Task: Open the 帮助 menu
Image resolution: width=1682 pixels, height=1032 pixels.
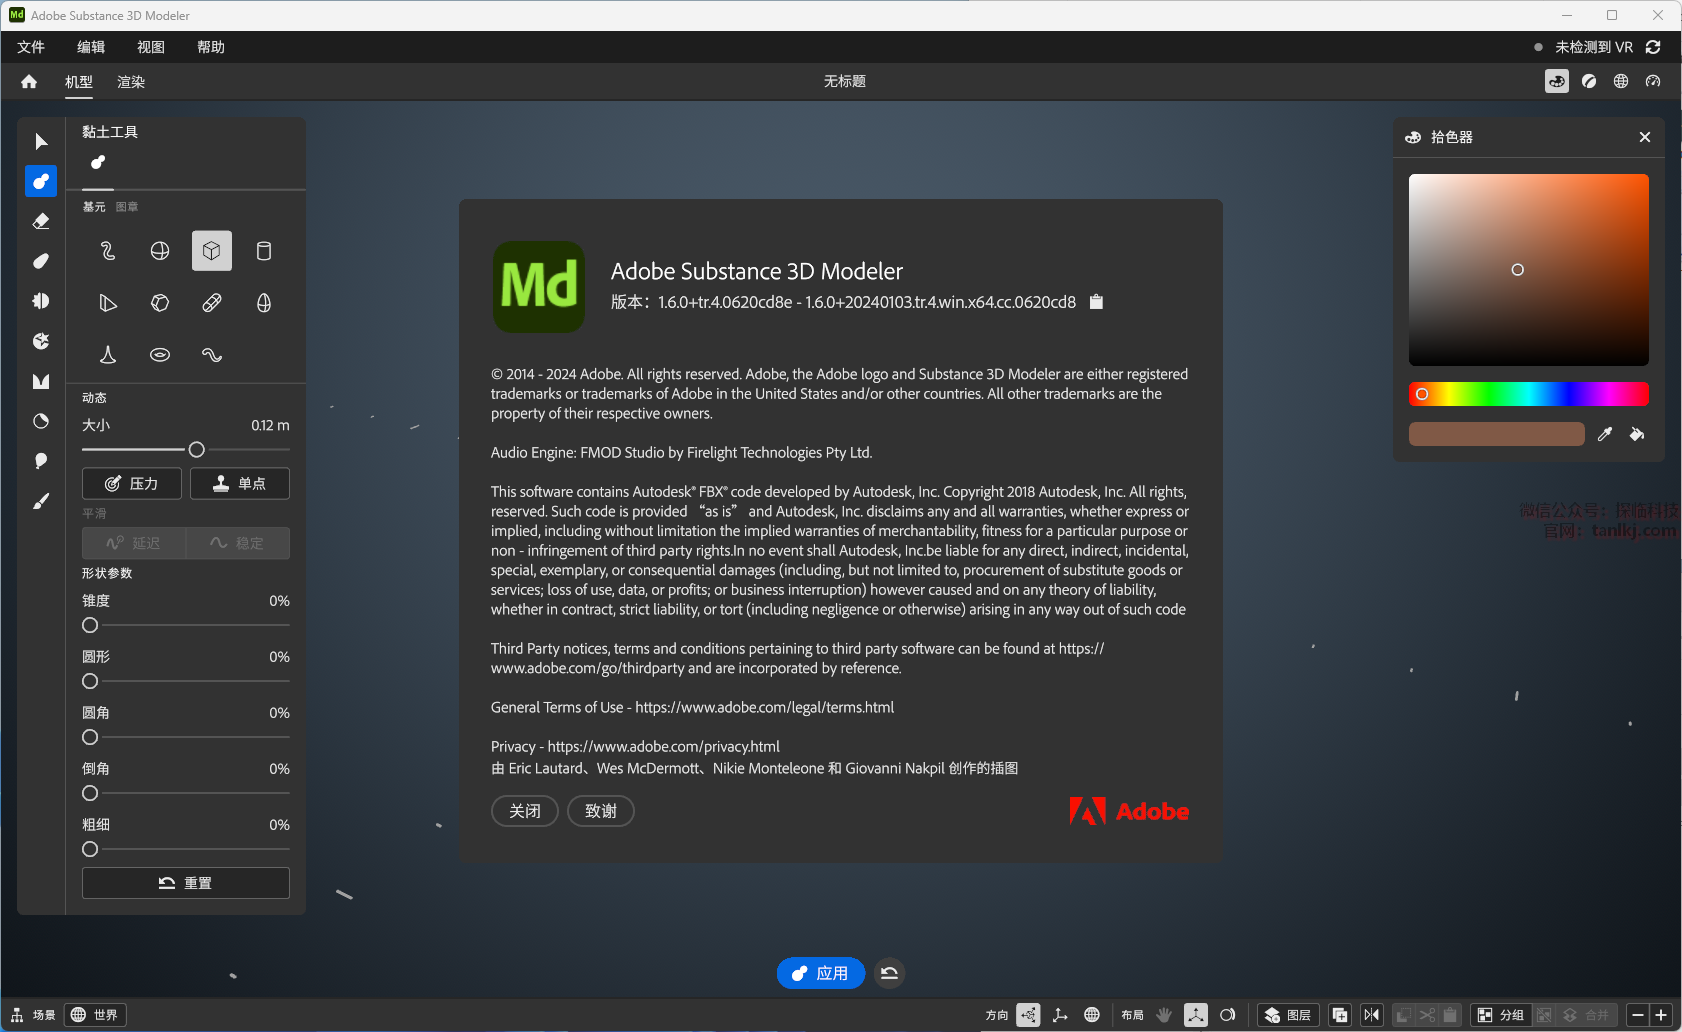Action: pos(211,47)
